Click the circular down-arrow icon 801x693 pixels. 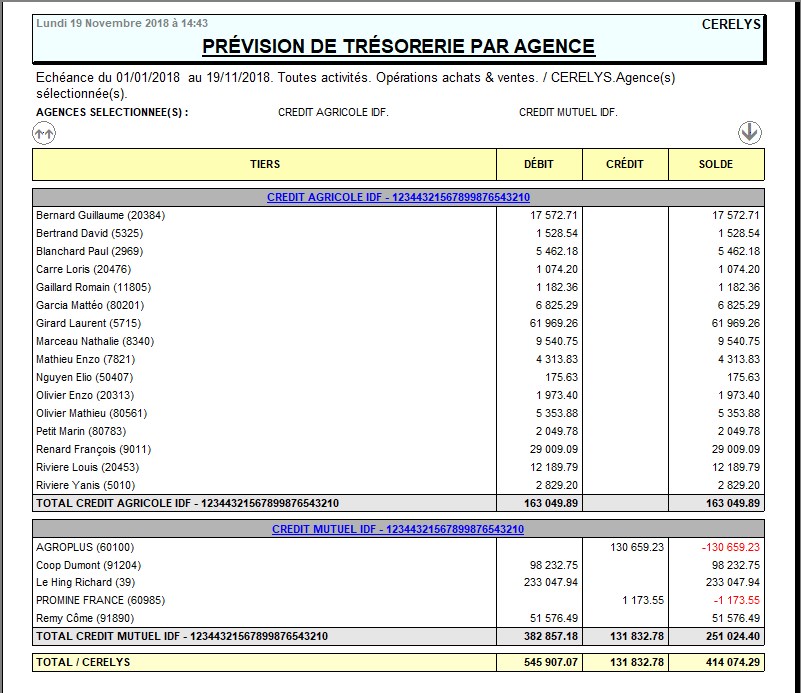click(x=750, y=132)
